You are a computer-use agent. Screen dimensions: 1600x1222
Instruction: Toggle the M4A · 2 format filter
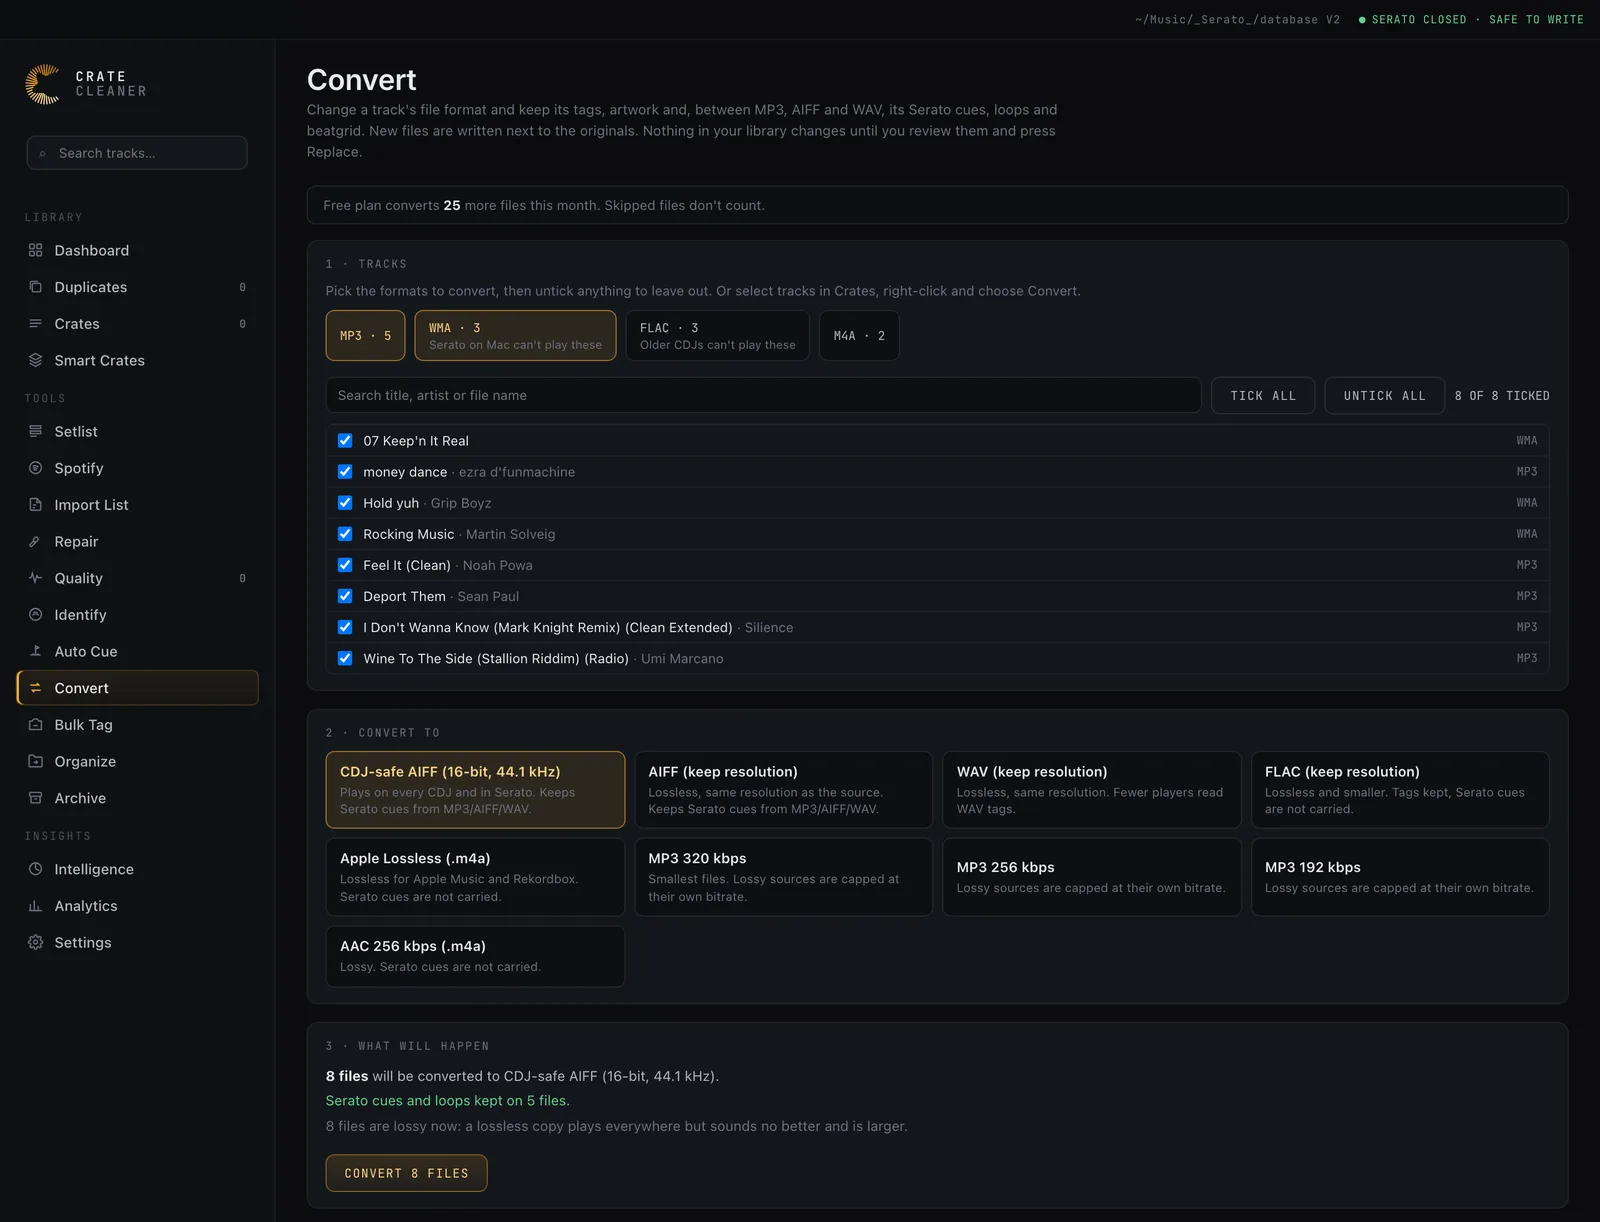(859, 336)
